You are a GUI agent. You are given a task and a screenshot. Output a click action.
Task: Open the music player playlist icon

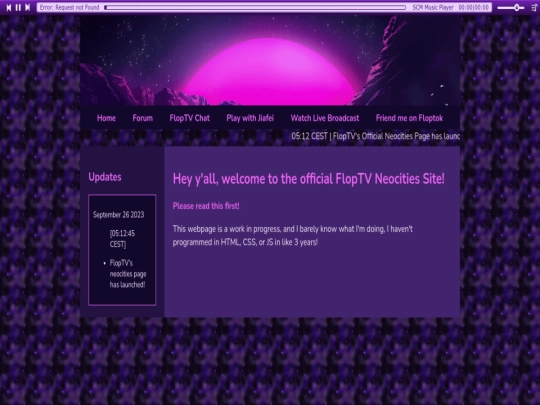[x=534, y=7]
